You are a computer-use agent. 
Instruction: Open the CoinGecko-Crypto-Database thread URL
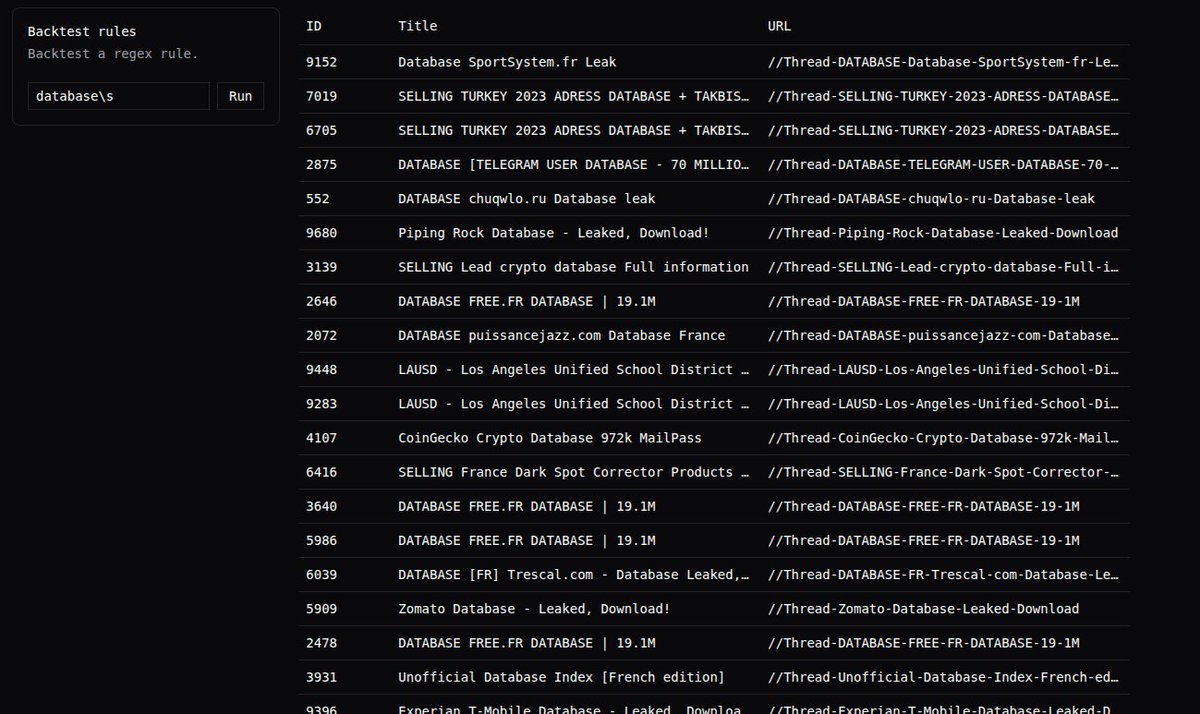pos(943,438)
